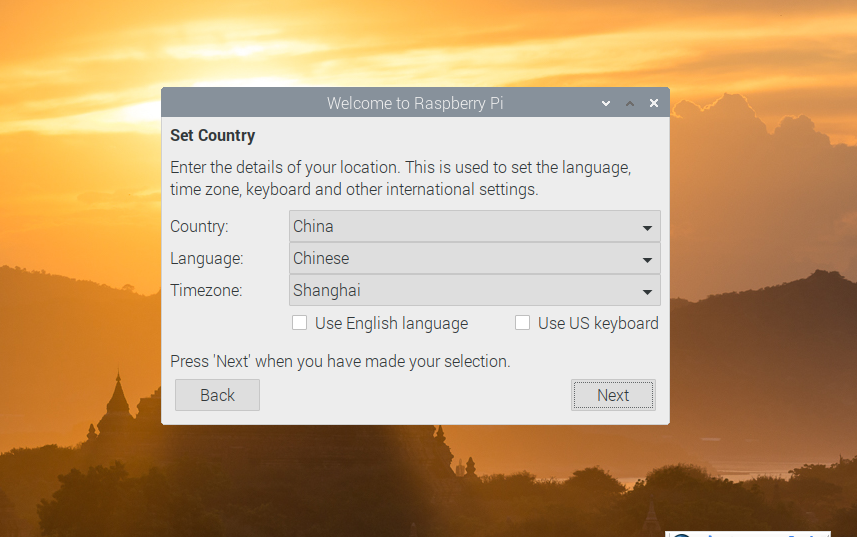Open the Country dropdown showing China

(x=474, y=226)
